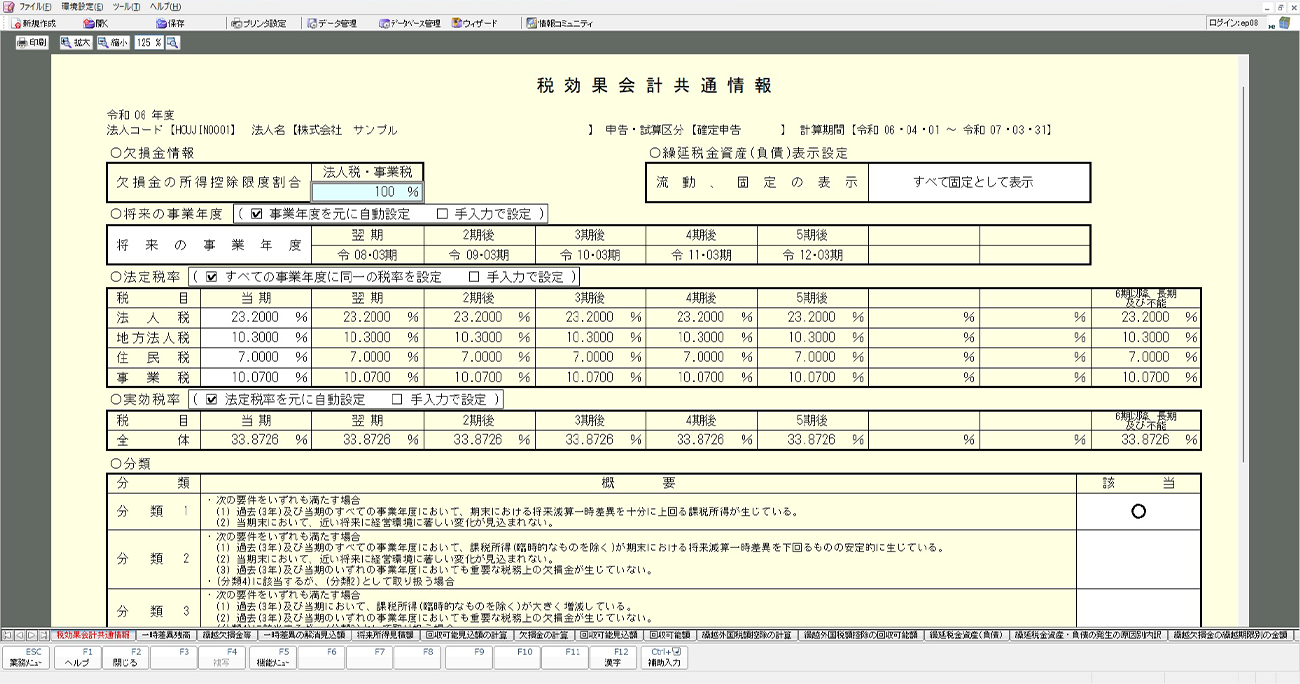Toggle 法定税率を元に自動設定 checkbox
This screenshot has width=1300, height=684.
211,399
